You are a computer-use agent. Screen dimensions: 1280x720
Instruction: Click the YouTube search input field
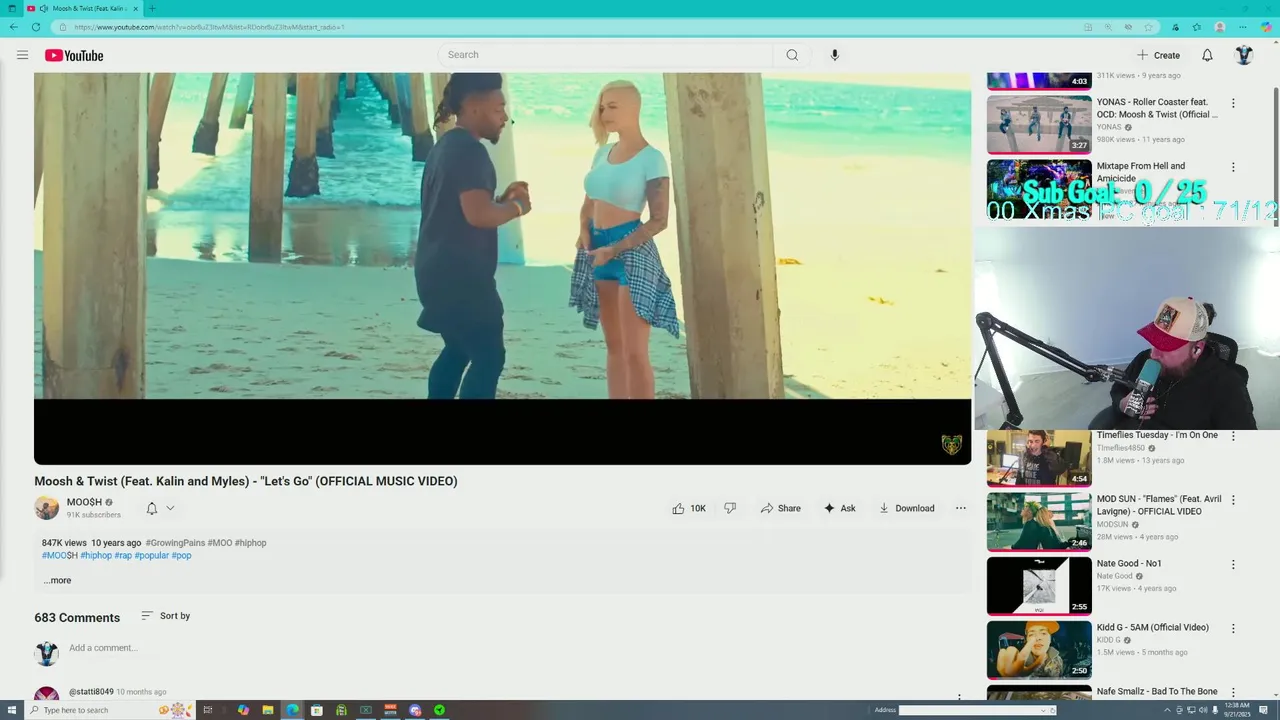point(605,55)
